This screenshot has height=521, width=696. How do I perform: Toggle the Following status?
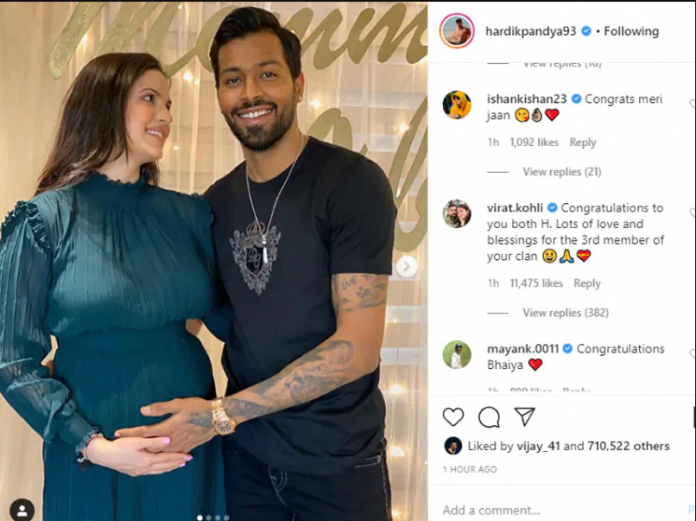631,31
